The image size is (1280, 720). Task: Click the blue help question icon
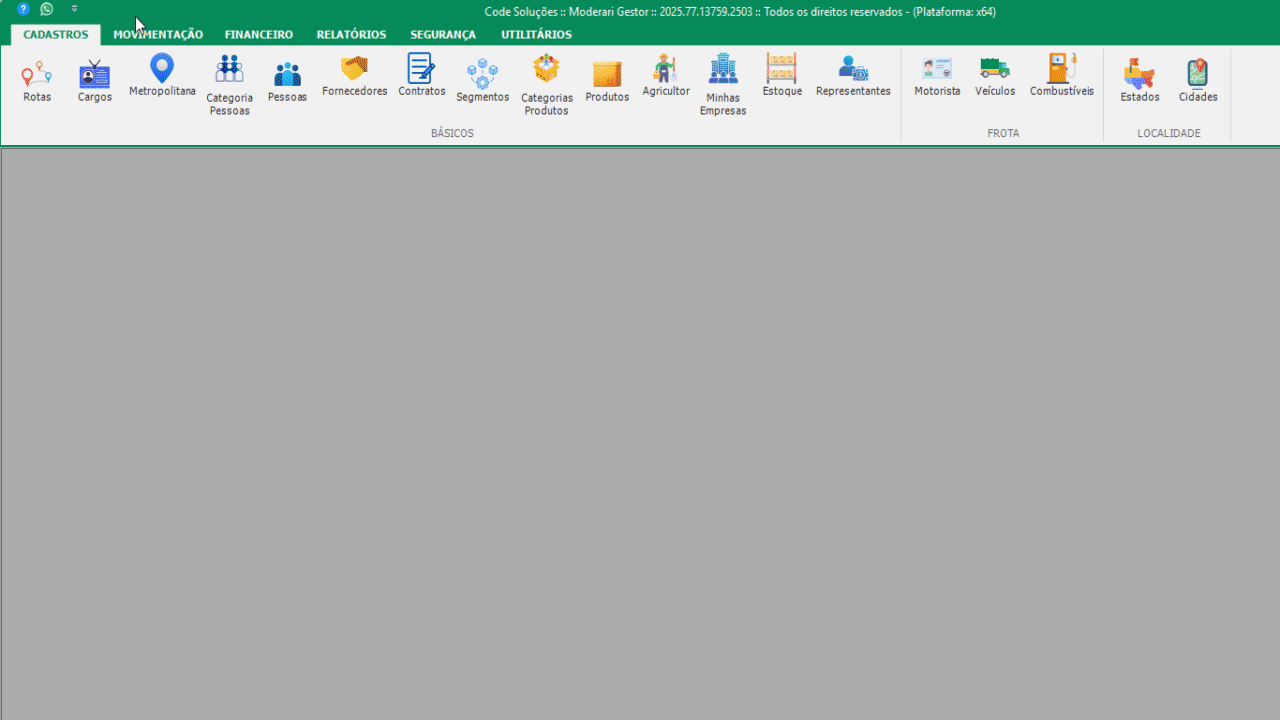coord(23,9)
